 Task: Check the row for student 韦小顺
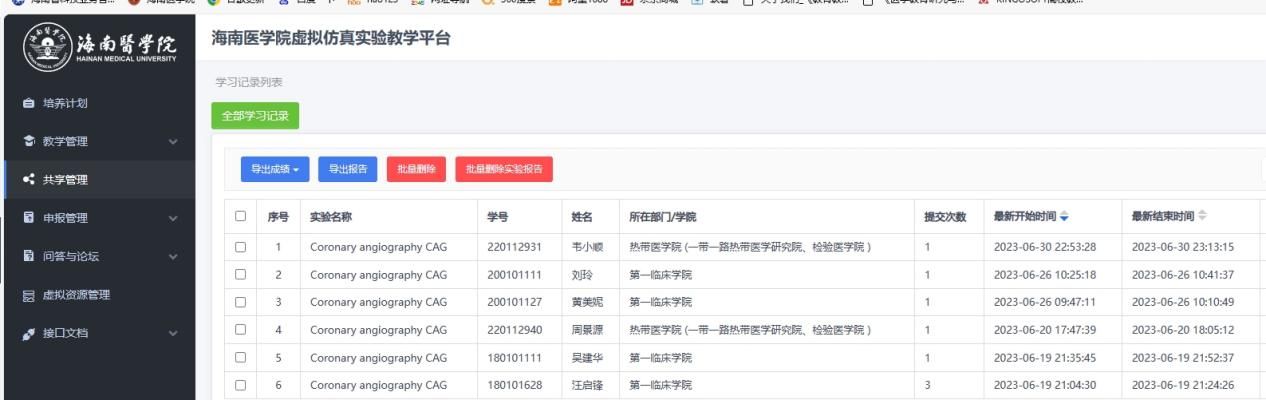(240, 247)
